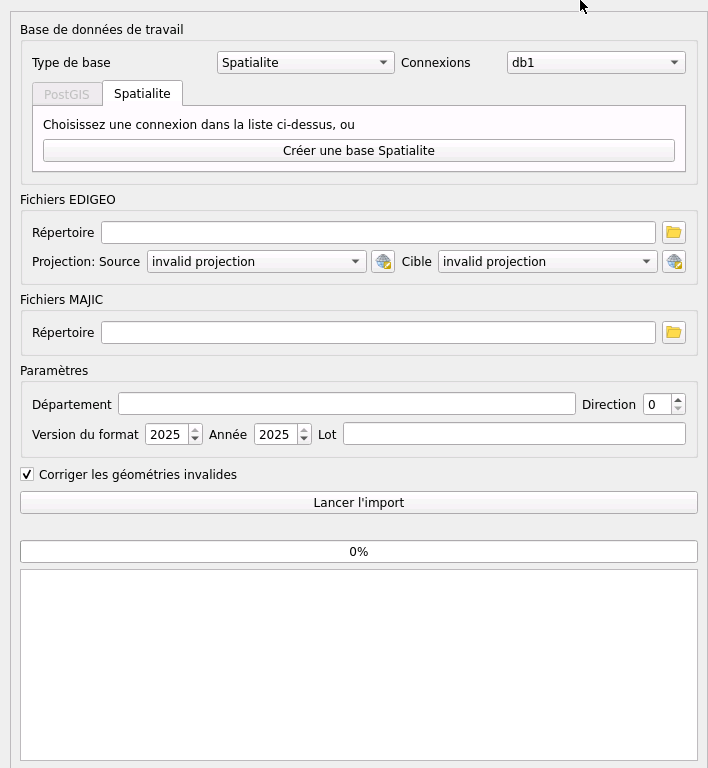Image resolution: width=708 pixels, height=768 pixels.
Task: Open target (Cible) projection CRS selector icon
Action: point(673,262)
